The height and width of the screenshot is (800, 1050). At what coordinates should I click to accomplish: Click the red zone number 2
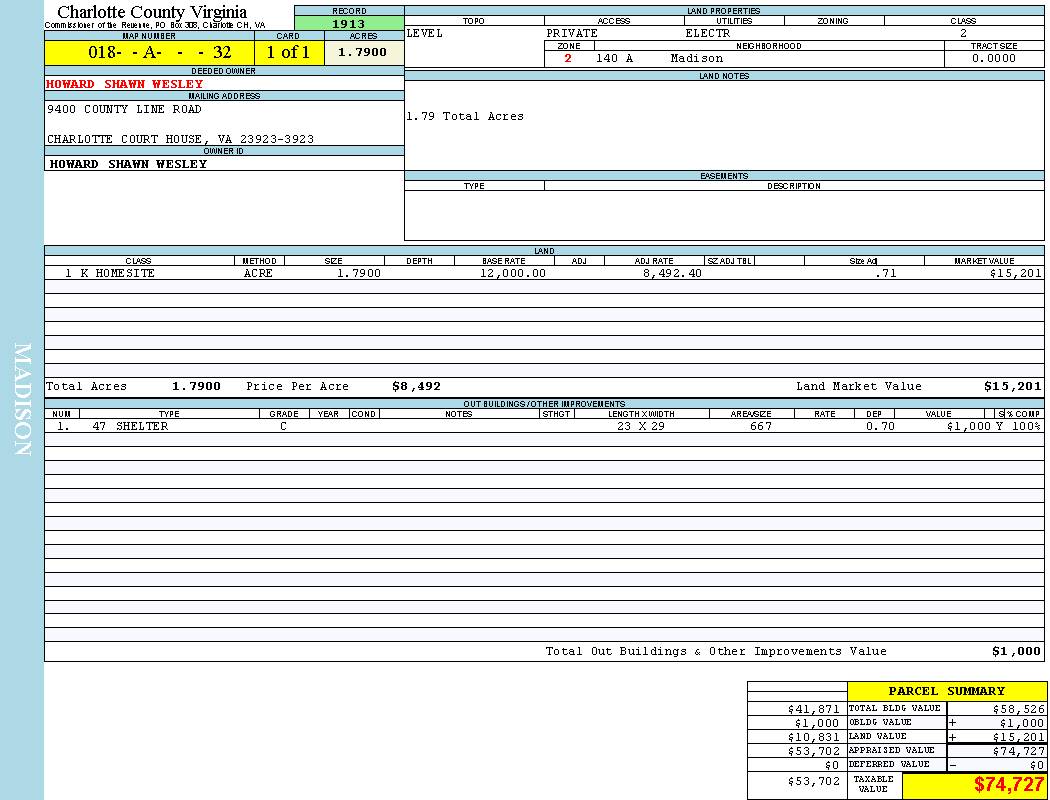(x=568, y=58)
